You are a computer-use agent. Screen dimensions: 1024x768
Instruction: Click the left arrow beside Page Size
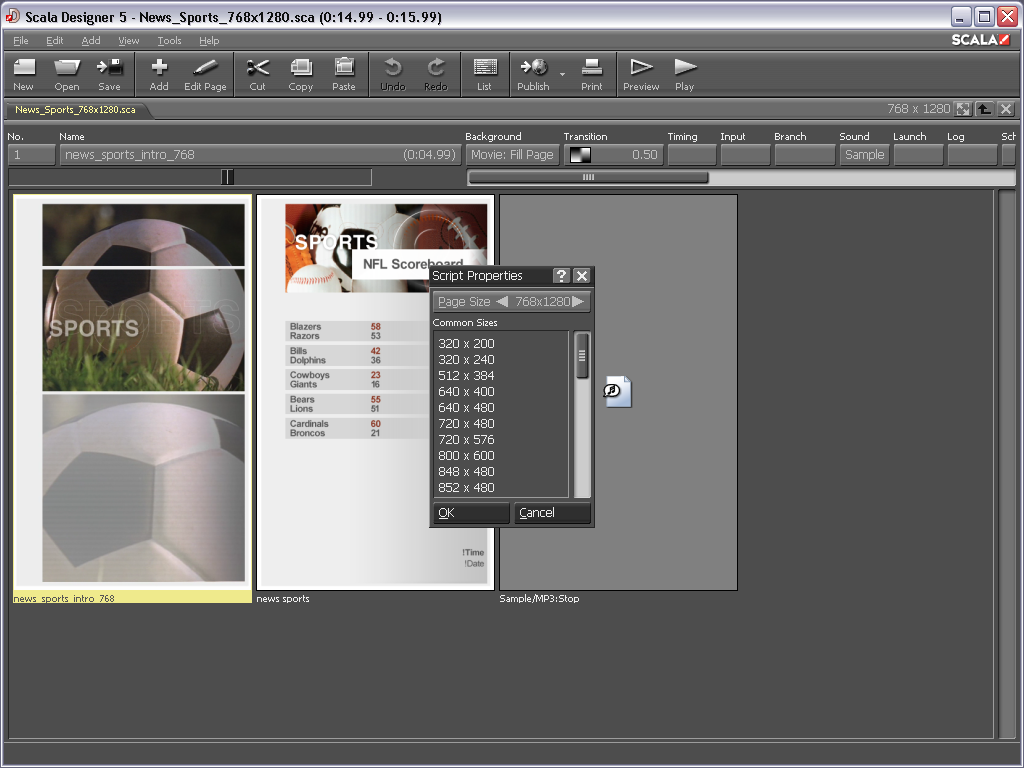[x=502, y=301]
